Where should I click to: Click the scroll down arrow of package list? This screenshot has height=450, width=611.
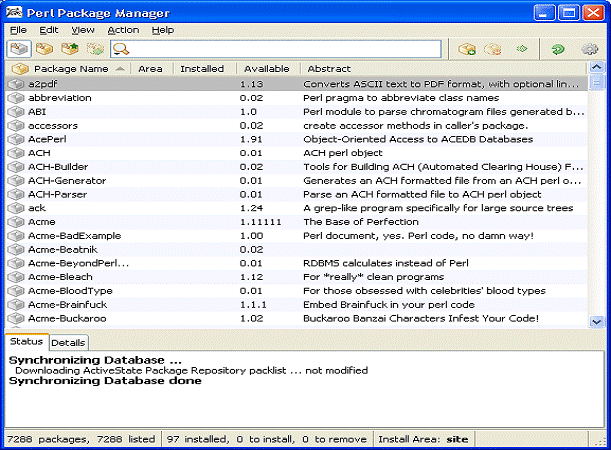point(597,322)
